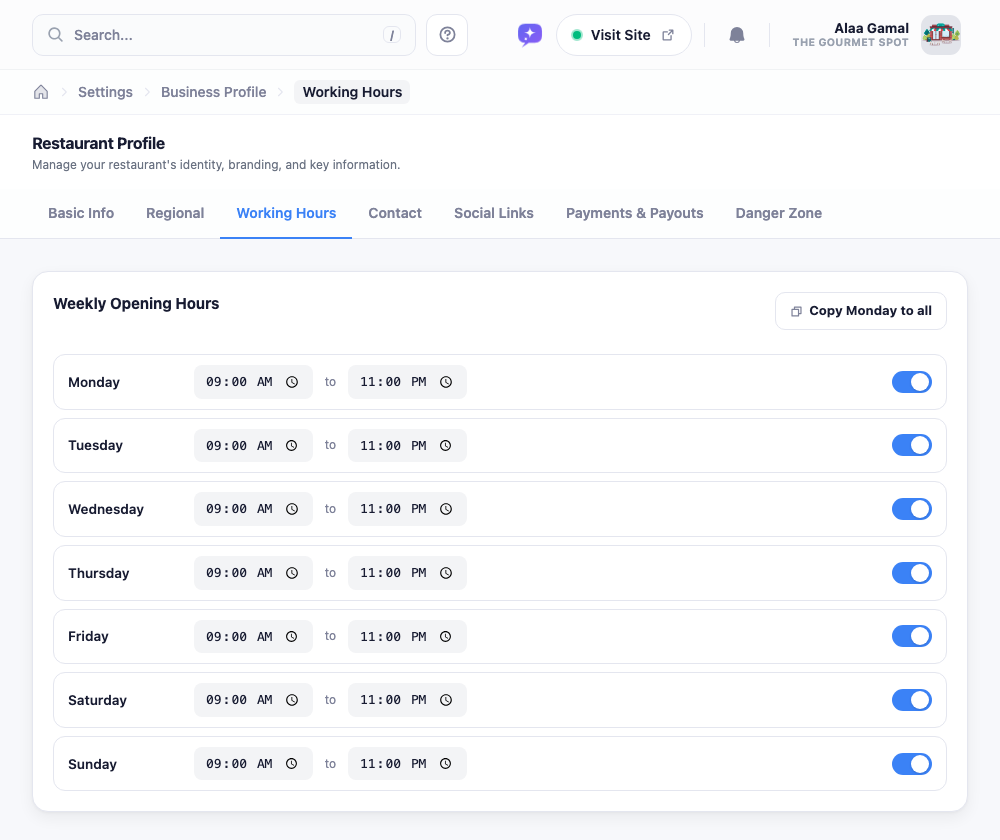This screenshot has height=840, width=1000.
Task: Go to Business Profile breadcrumb
Action: coord(214,92)
